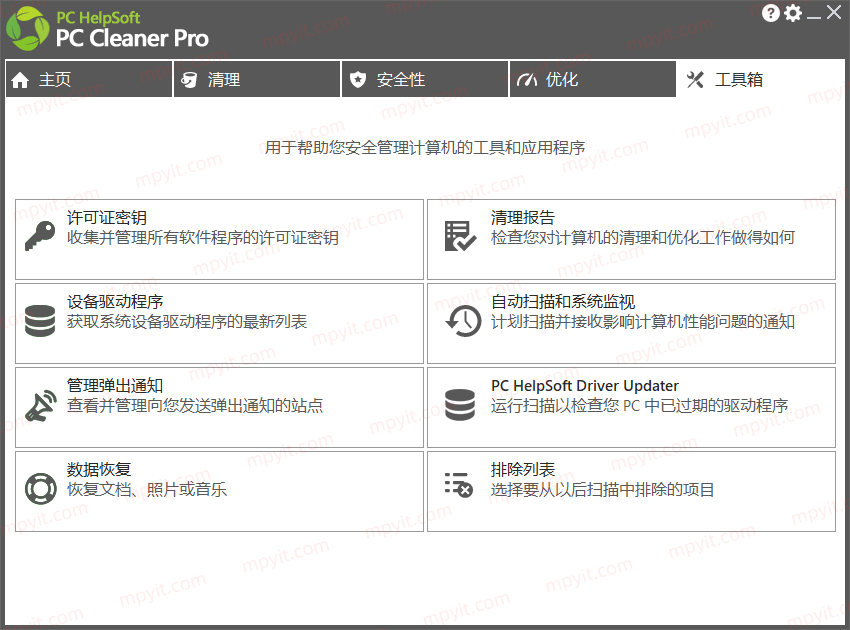The image size is (850, 630).
Task: Select the 优化 tab
Action: [593, 79]
